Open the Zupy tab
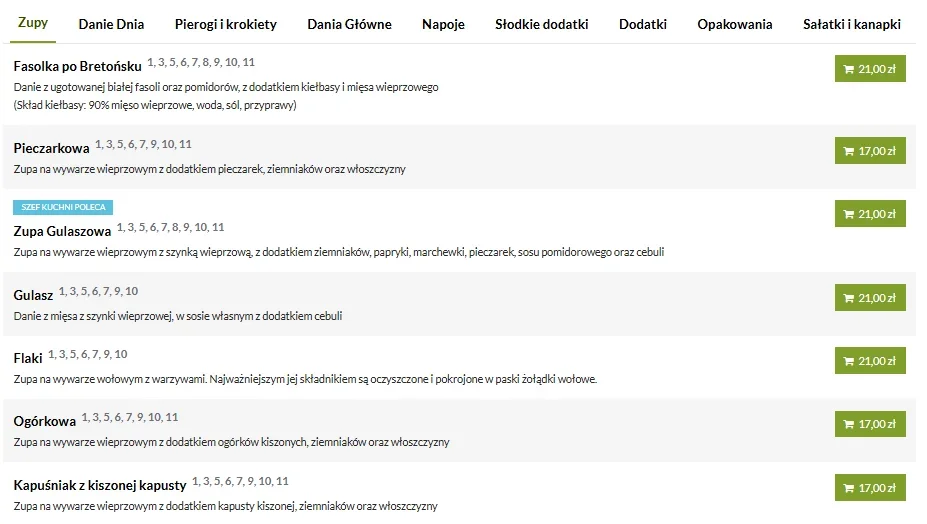This screenshot has height=524, width=927. 33,23
